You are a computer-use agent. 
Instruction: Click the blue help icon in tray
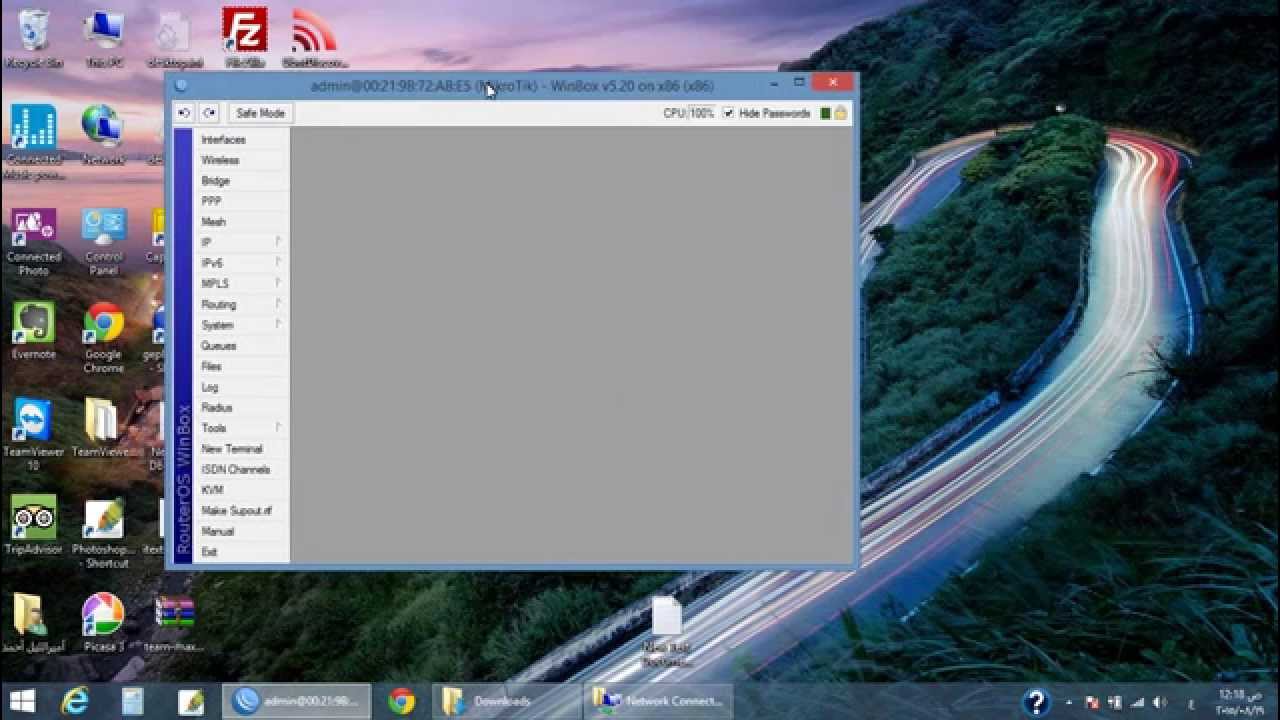click(x=1036, y=701)
